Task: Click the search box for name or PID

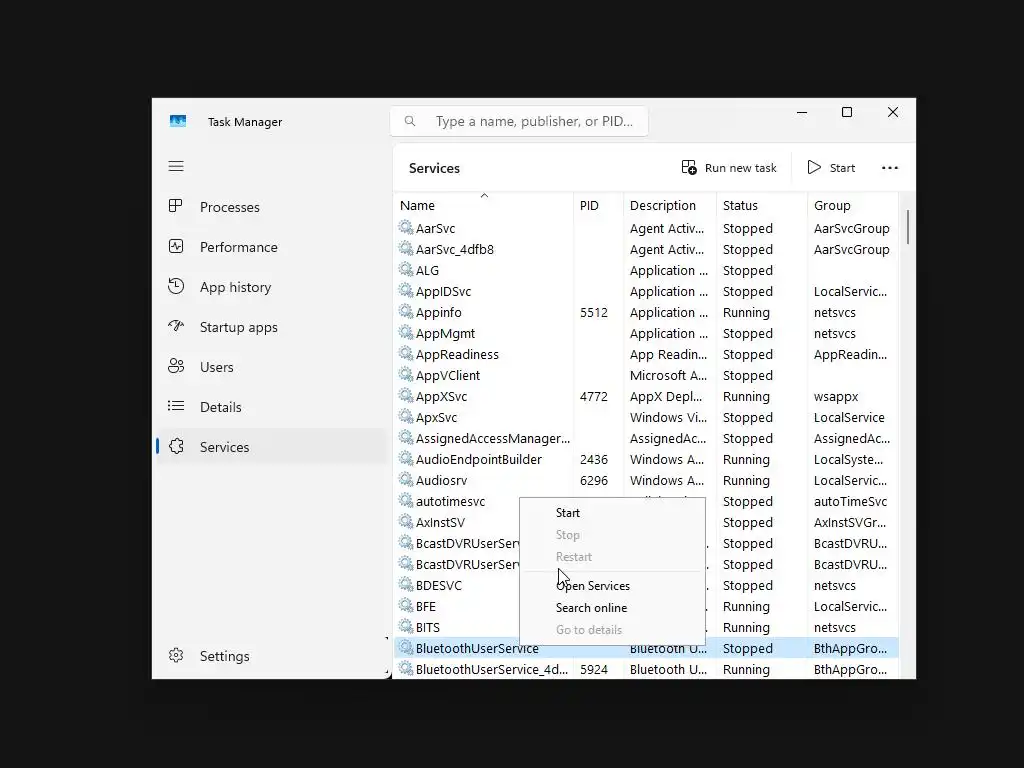Action: pyautogui.click(x=519, y=121)
